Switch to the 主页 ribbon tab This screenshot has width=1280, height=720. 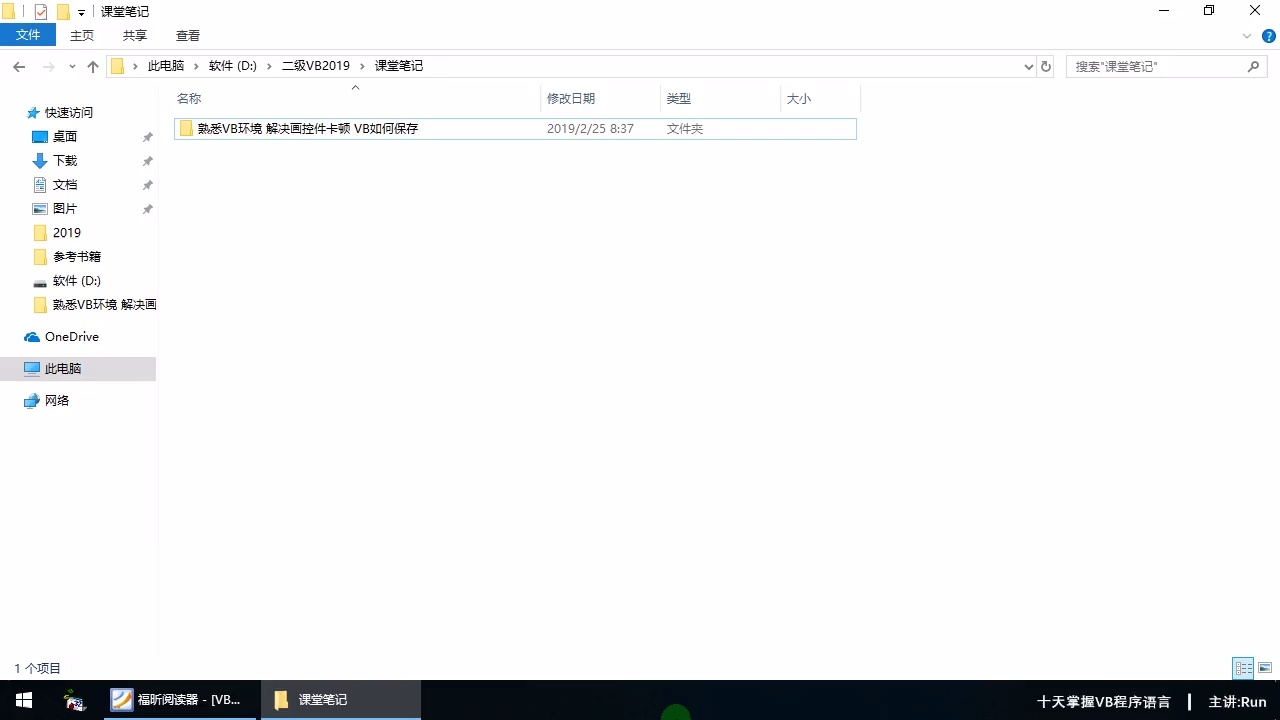(x=81, y=35)
